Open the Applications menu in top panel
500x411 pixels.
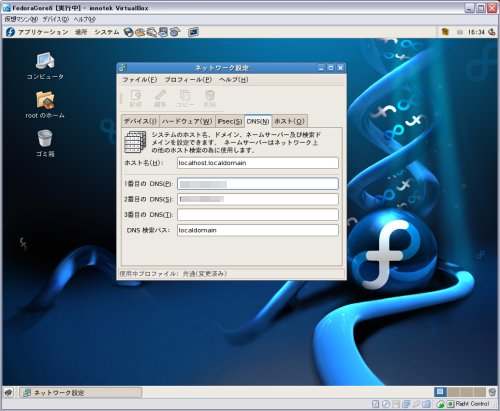click(43, 32)
